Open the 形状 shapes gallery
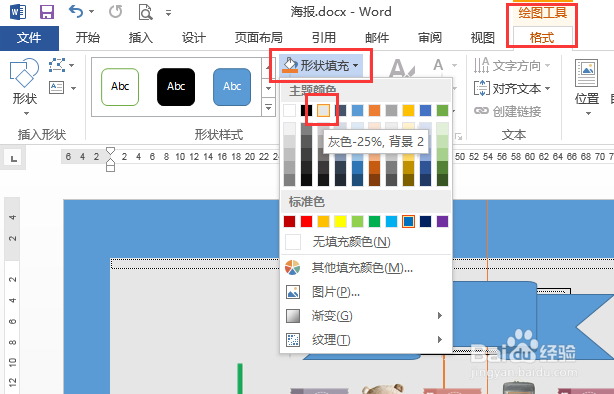The width and height of the screenshot is (614, 394). [24, 87]
